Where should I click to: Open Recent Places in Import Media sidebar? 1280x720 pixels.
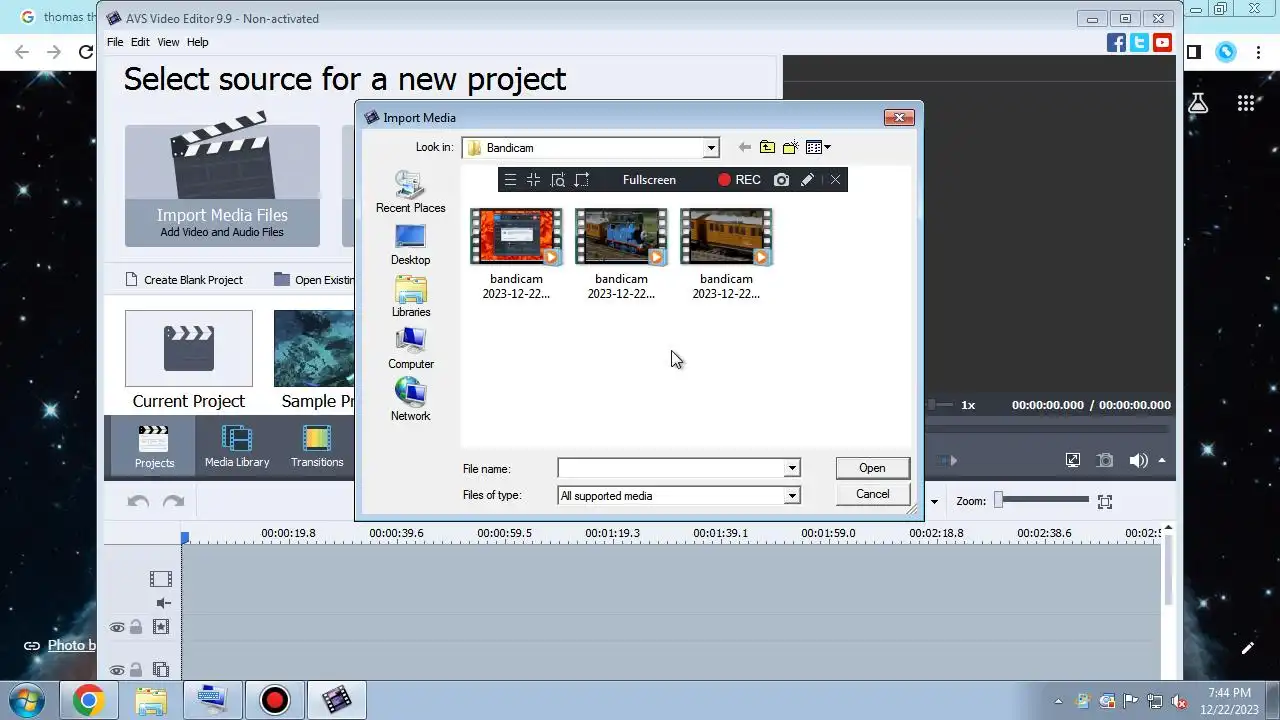pos(410,192)
